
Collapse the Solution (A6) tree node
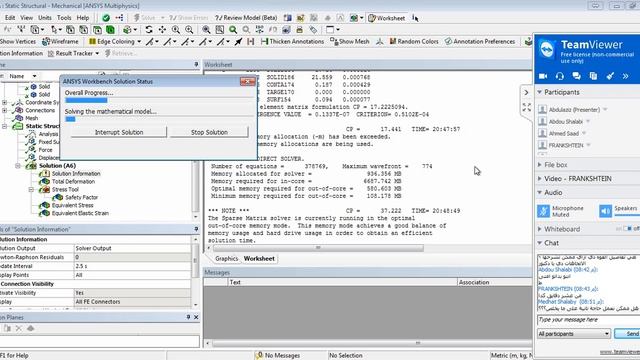coord(18,166)
